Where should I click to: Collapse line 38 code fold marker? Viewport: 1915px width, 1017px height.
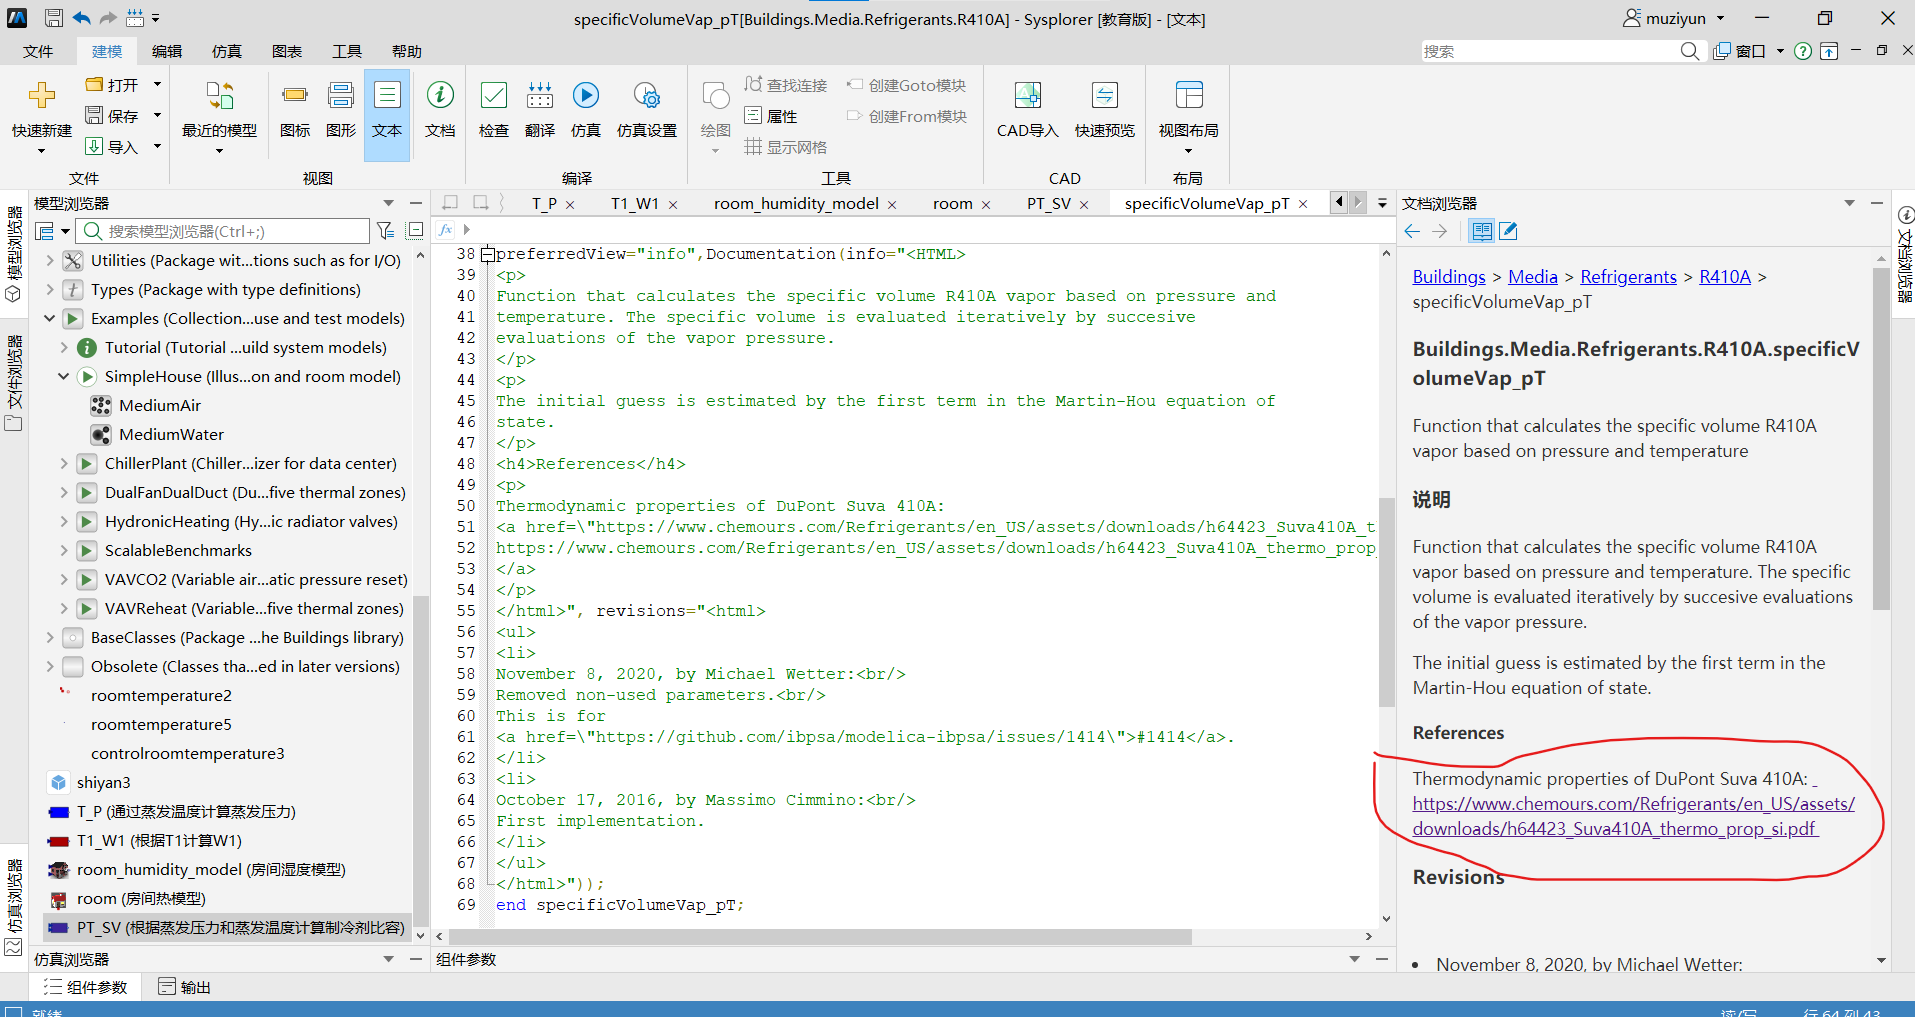coord(488,254)
